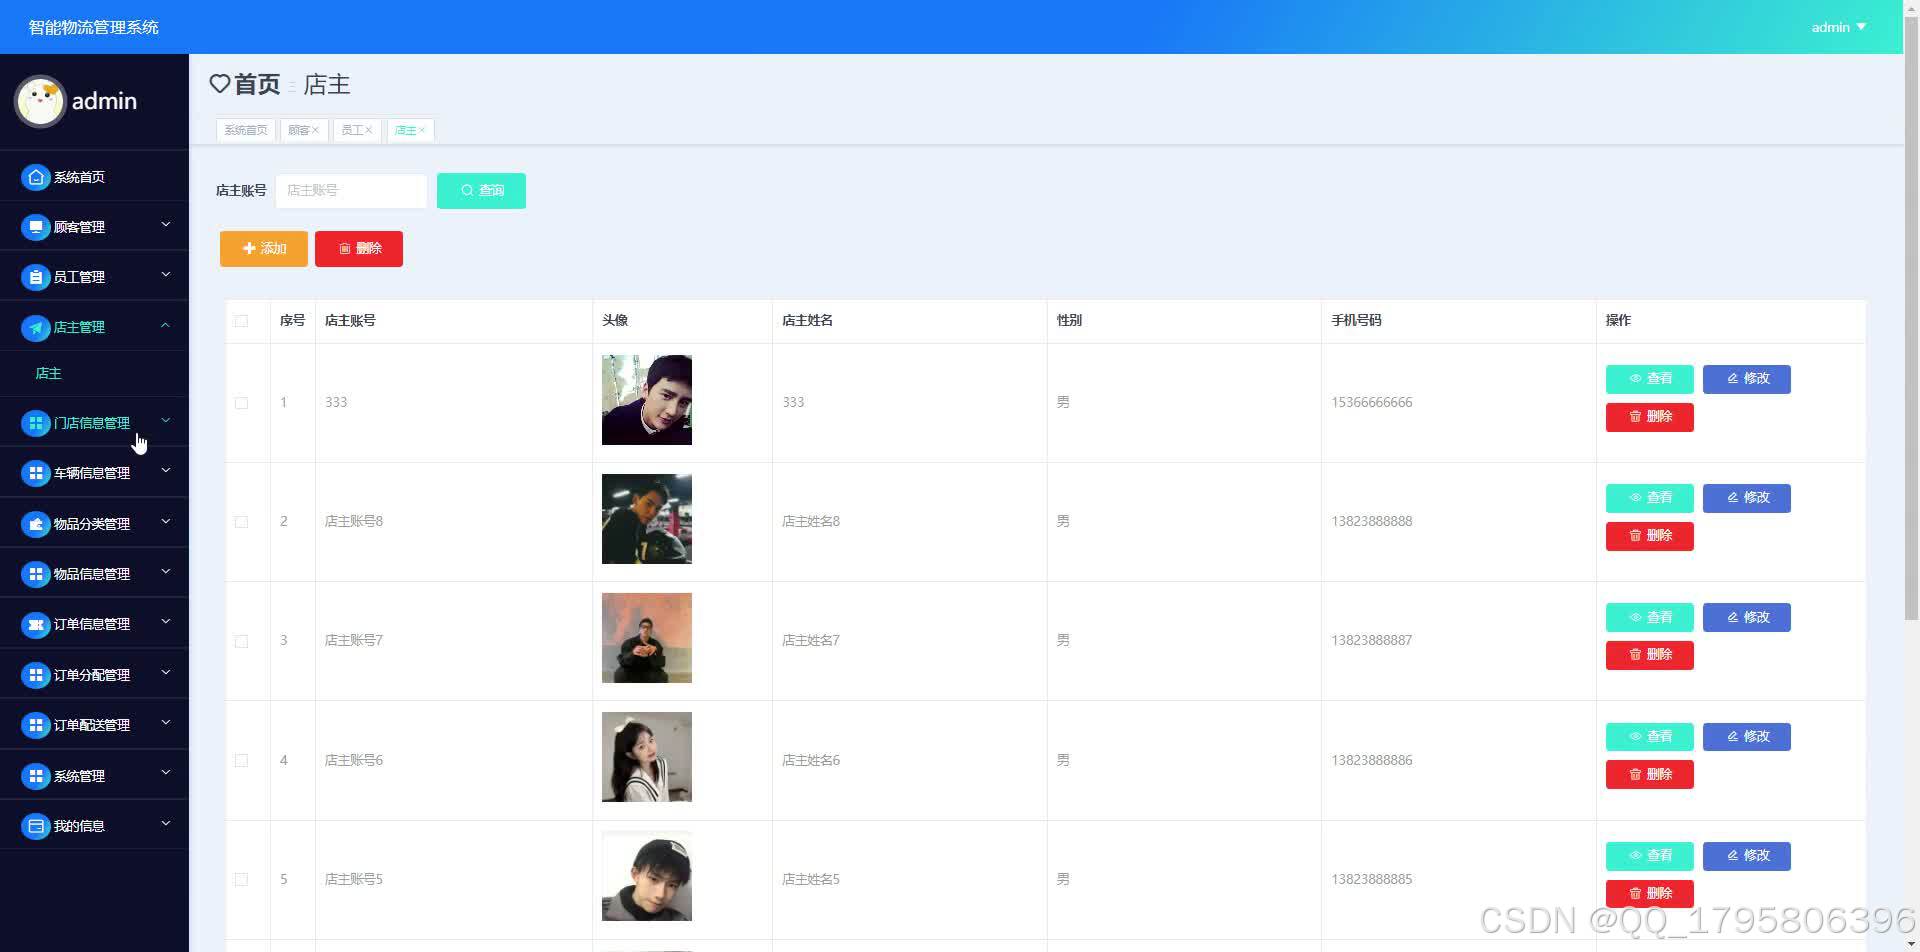Click the 车辆信息管理 grid icon
The height and width of the screenshot is (952, 1920).
36,473
